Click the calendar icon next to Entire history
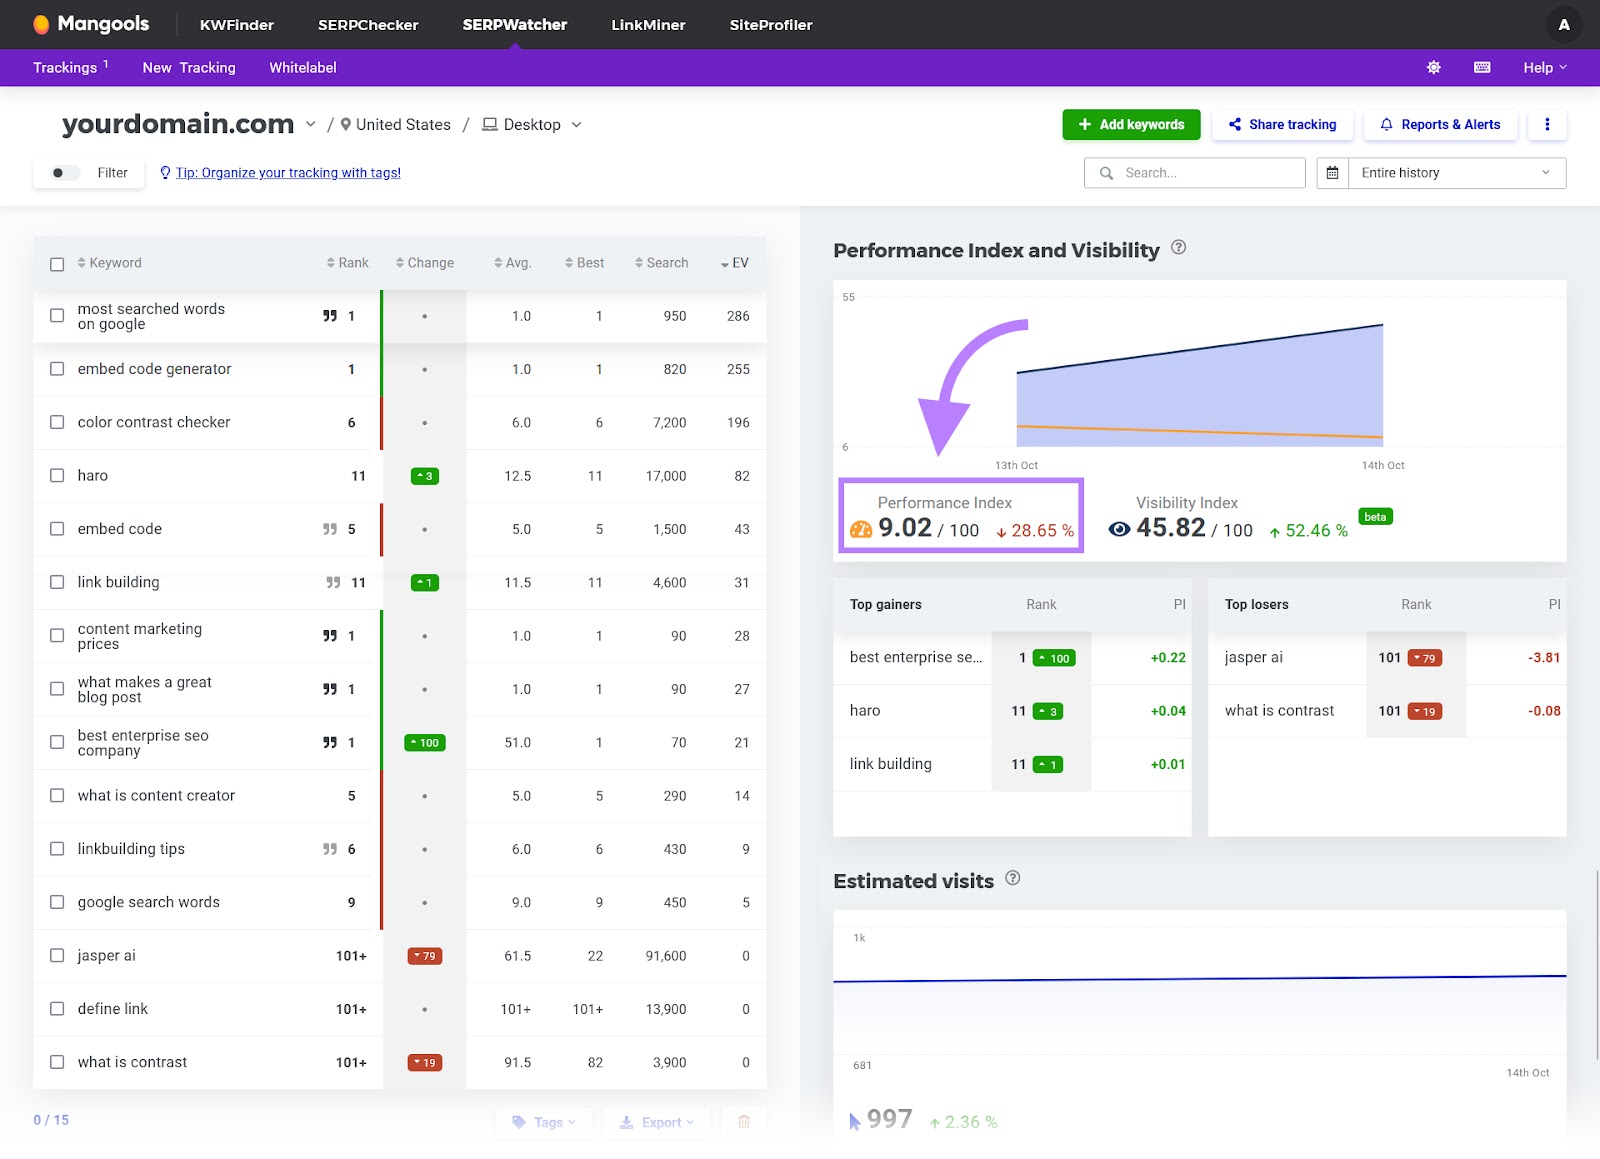The image size is (1600, 1159). [x=1332, y=172]
